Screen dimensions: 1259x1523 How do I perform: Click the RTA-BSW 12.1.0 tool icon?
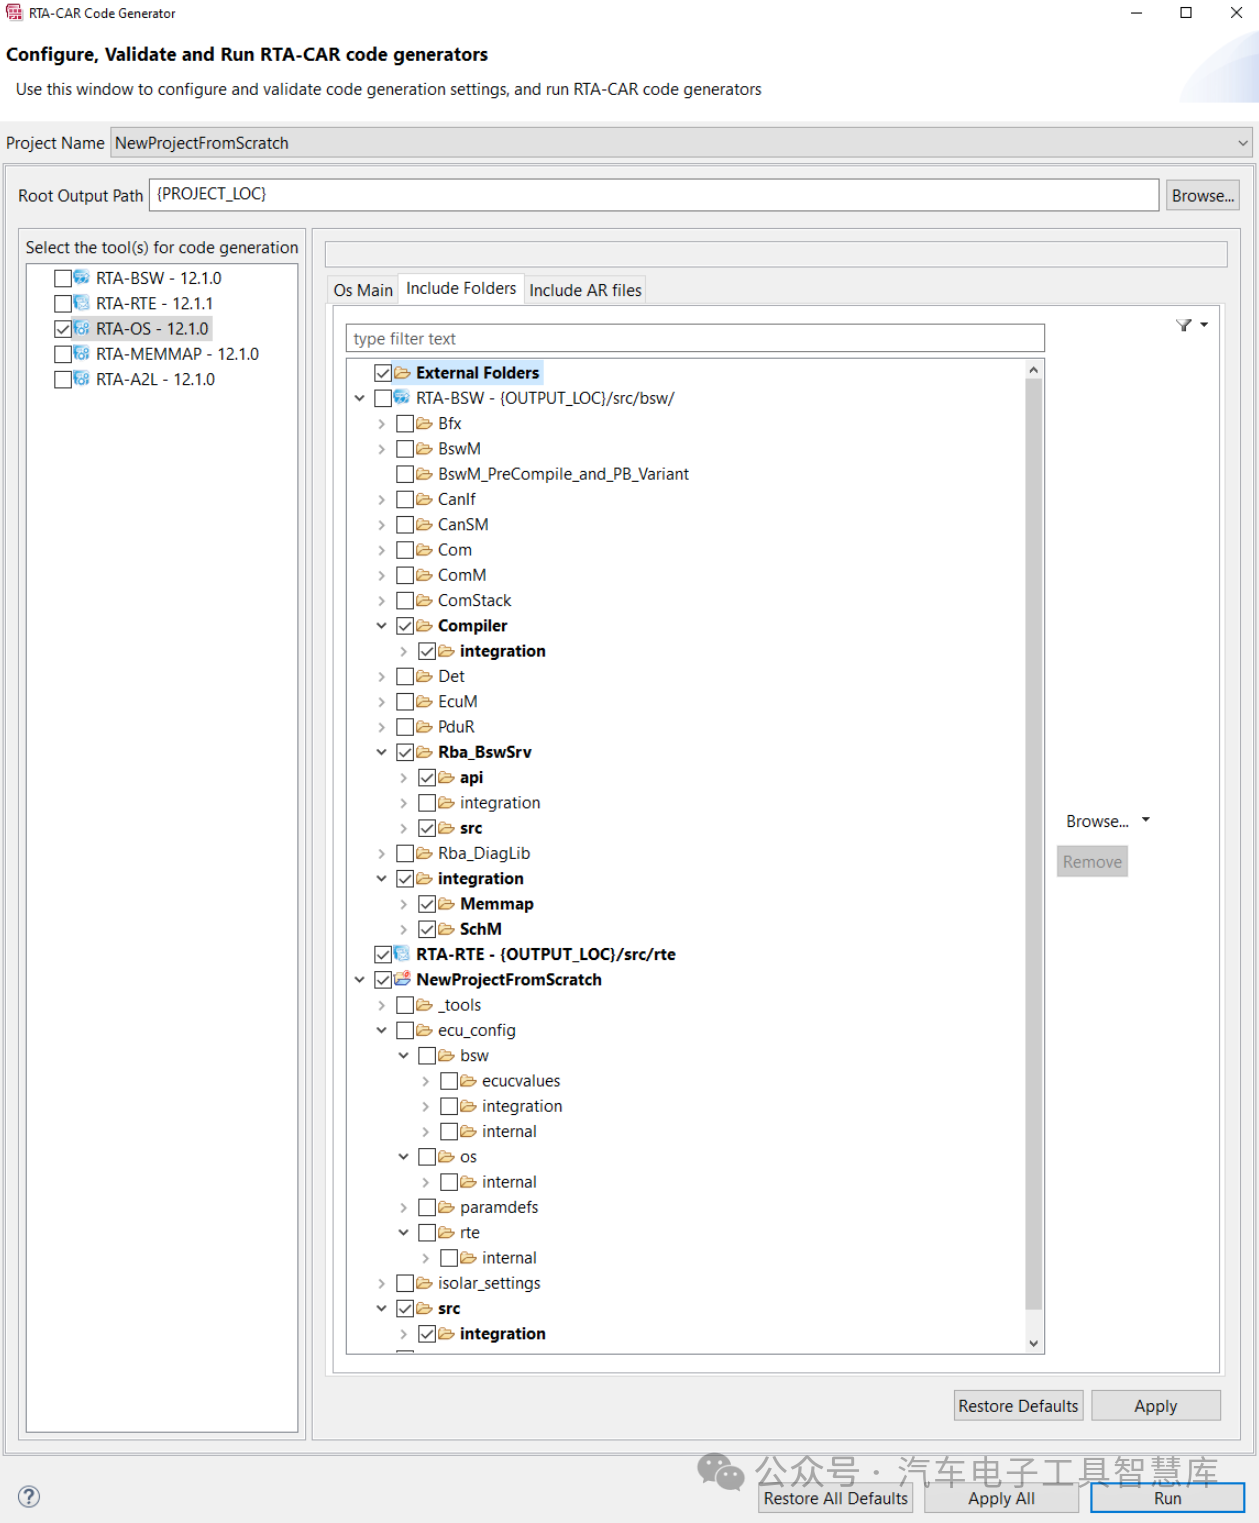point(82,278)
